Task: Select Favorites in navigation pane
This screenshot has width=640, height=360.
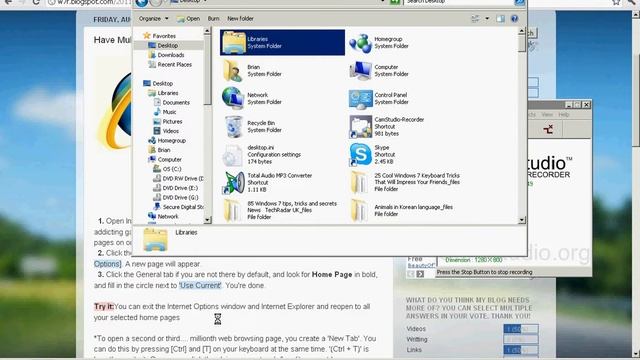Action: click(x=159, y=36)
